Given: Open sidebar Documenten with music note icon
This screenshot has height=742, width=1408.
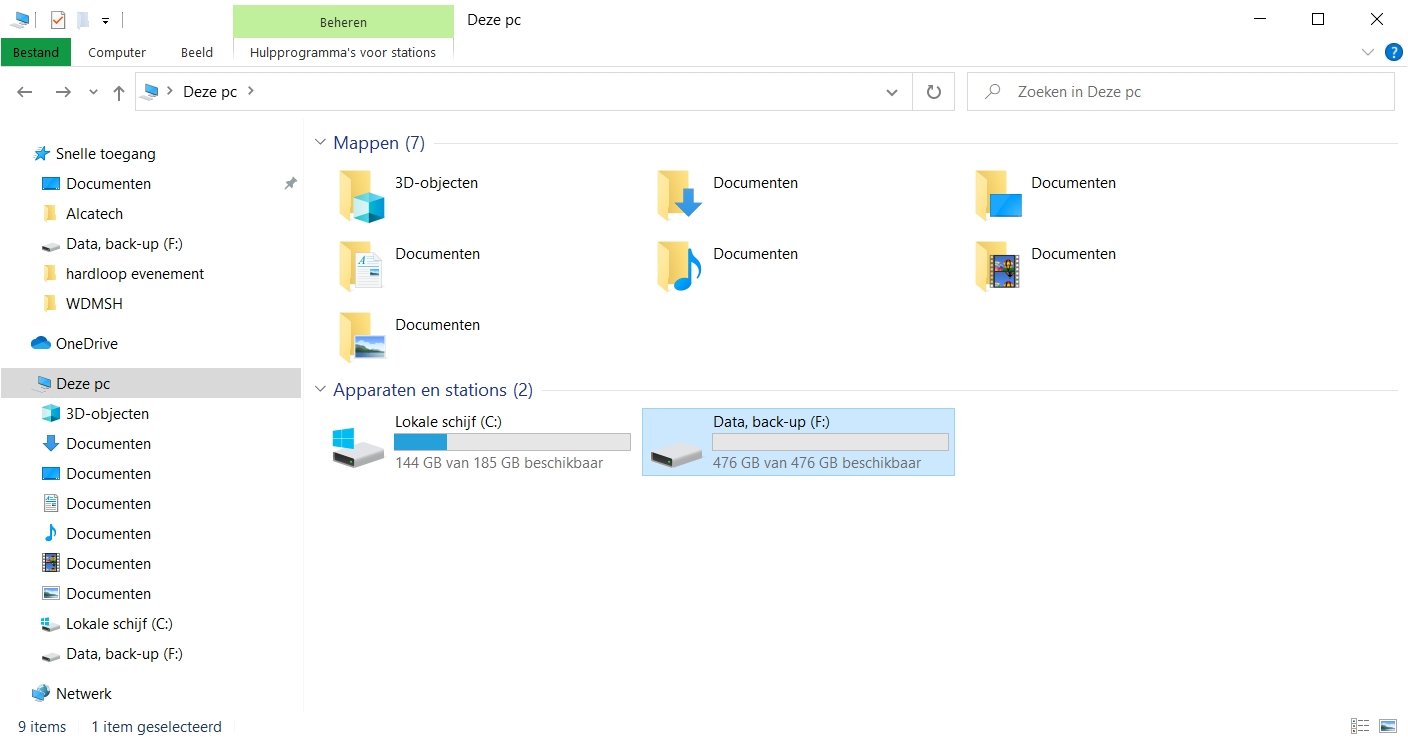Looking at the screenshot, I should point(109,534).
